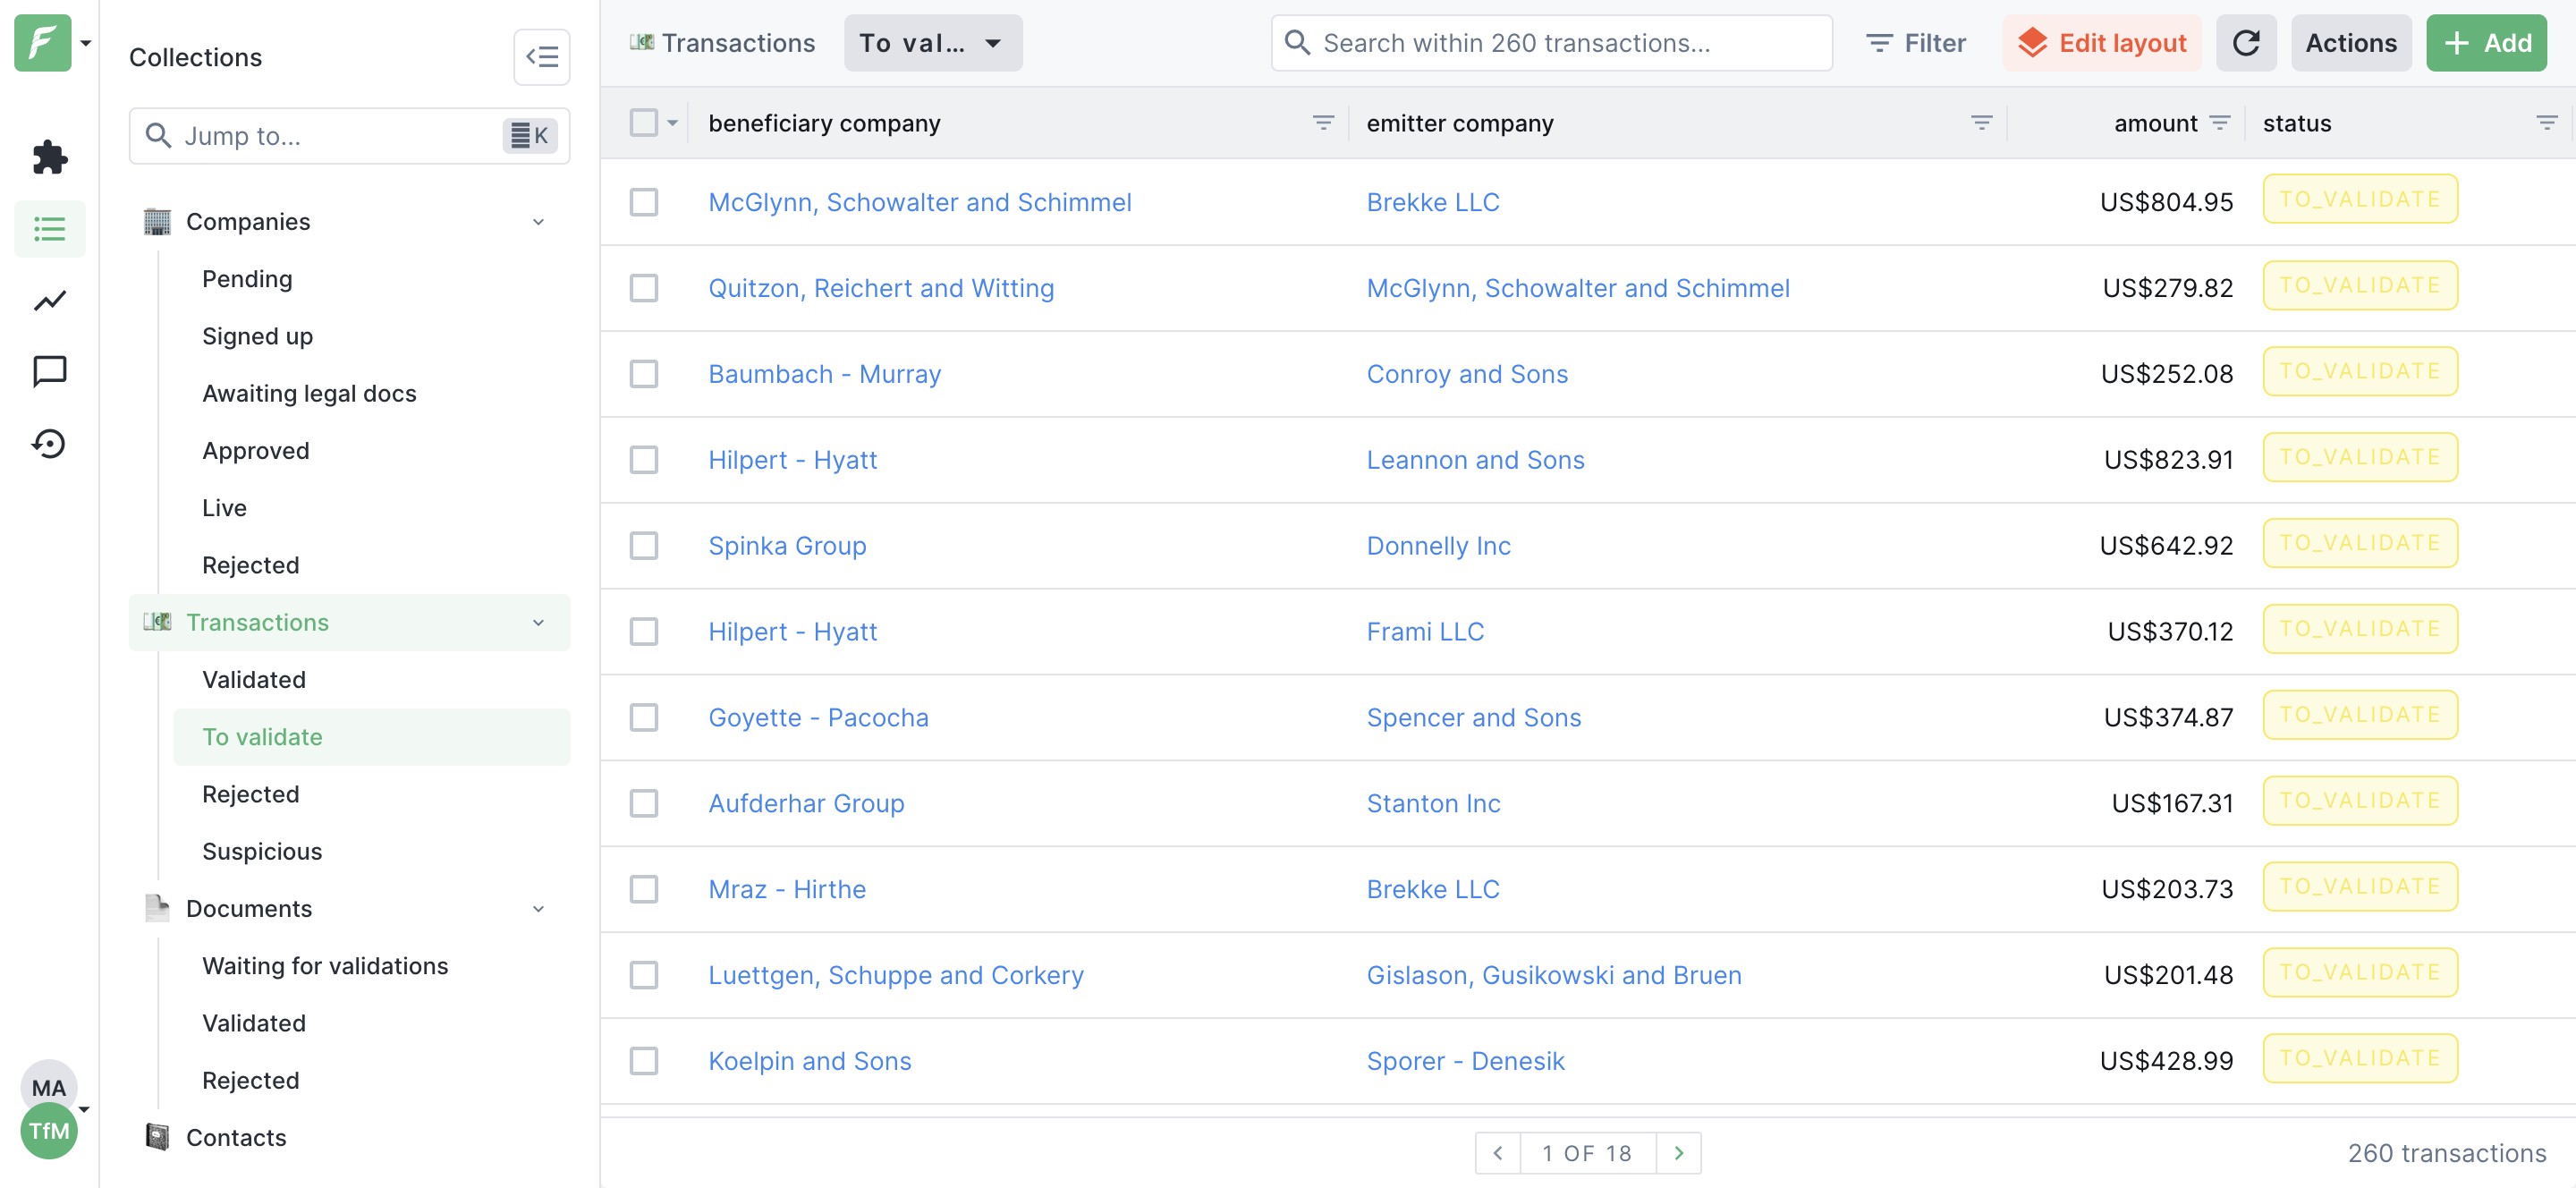
Task: Open the analytics chart icon in sidebar
Action: [x=49, y=300]
